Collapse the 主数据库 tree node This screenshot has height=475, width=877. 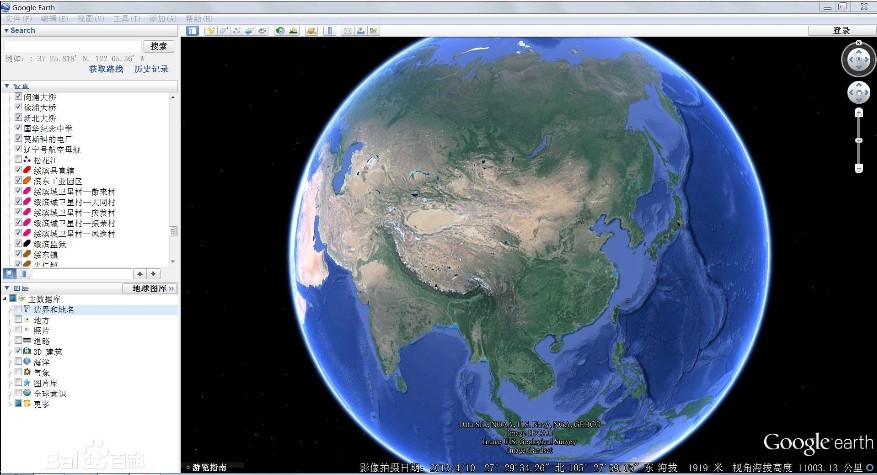(x=5, y=299)
